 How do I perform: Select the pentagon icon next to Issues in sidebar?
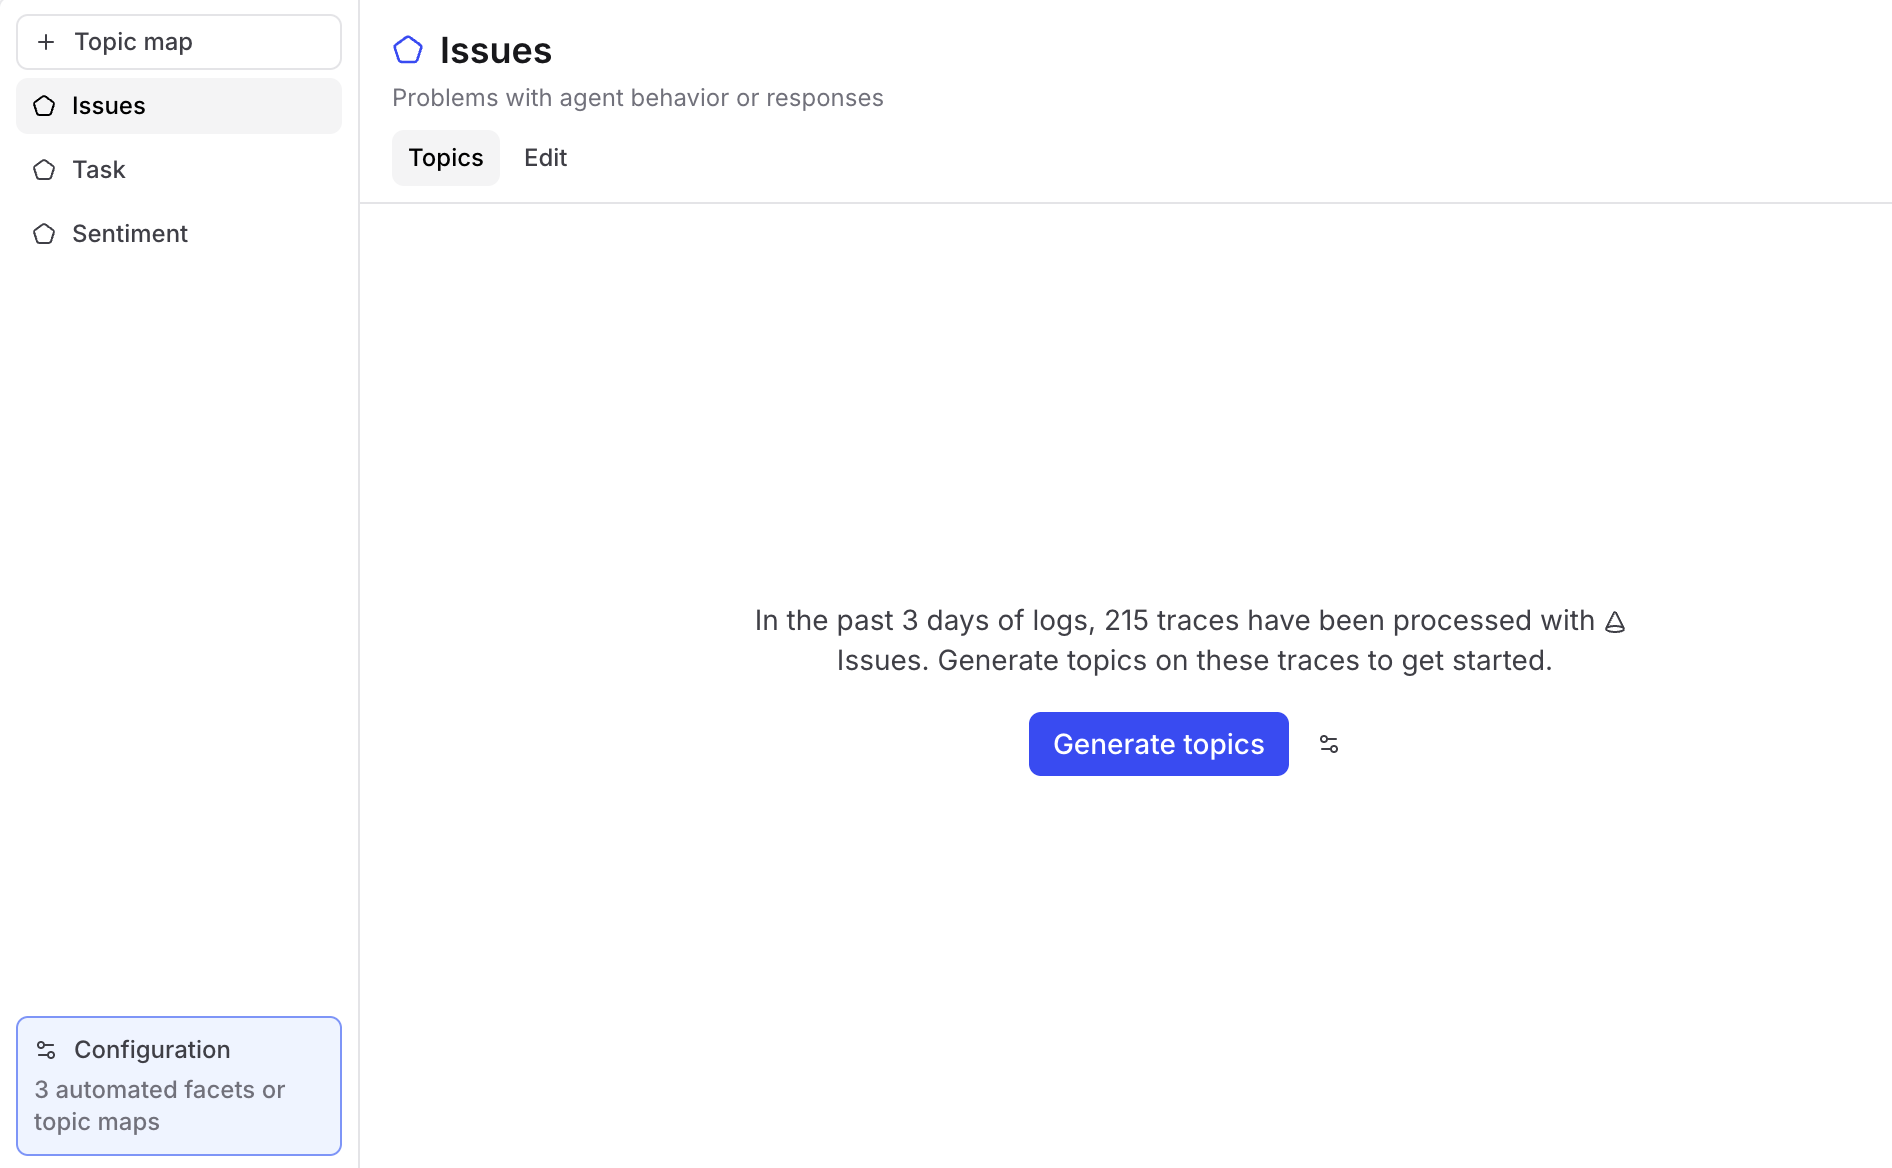click(x=44, y=105)
